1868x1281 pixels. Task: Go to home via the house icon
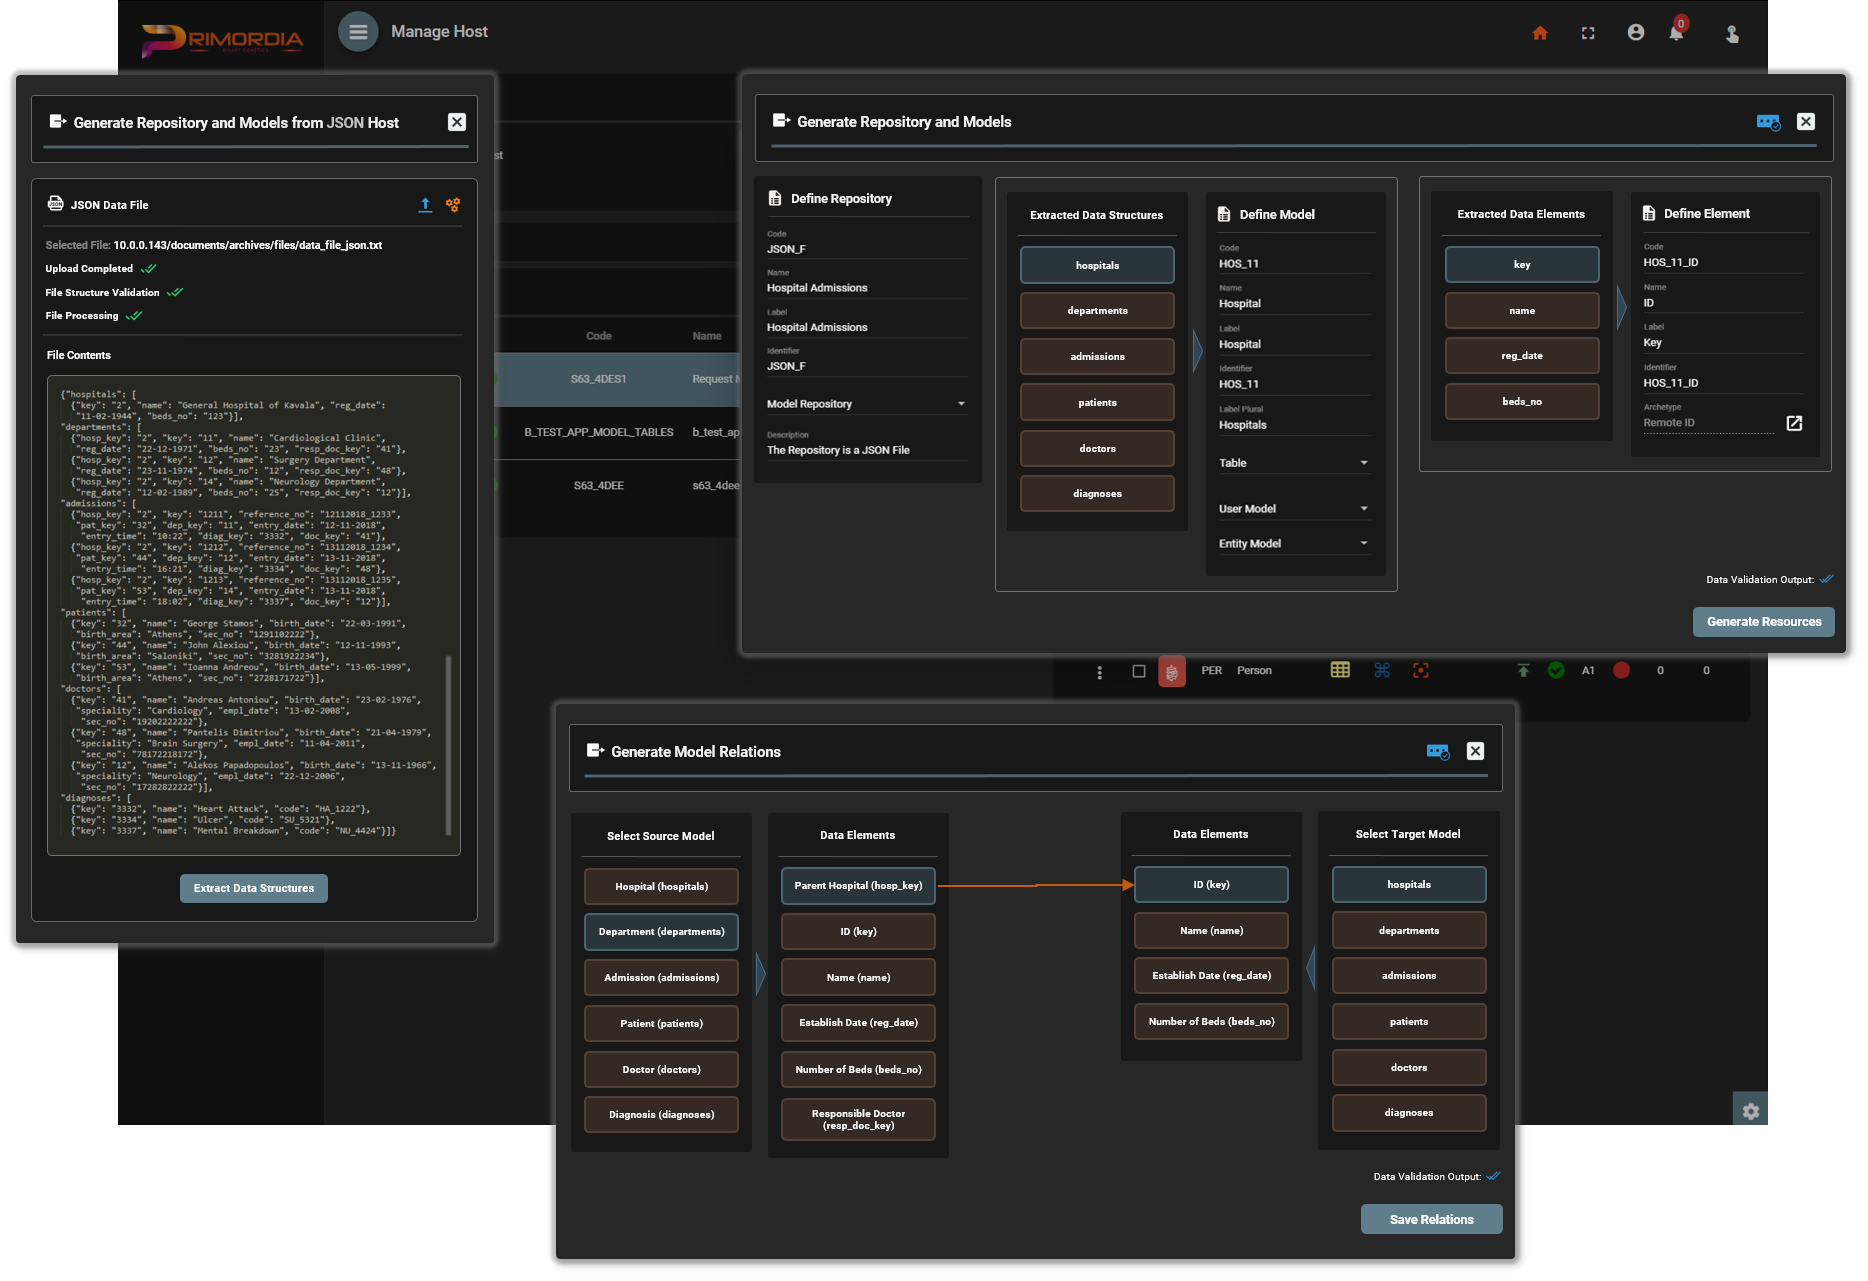tap(1540, 33)
